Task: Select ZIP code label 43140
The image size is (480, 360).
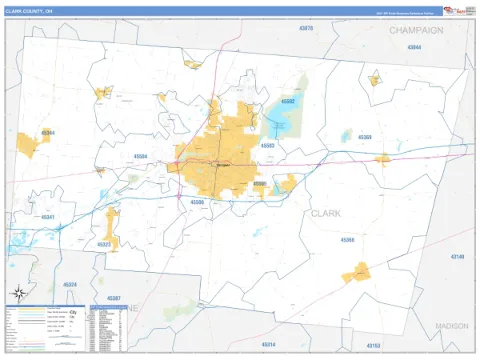Action: tap(457, 257)
